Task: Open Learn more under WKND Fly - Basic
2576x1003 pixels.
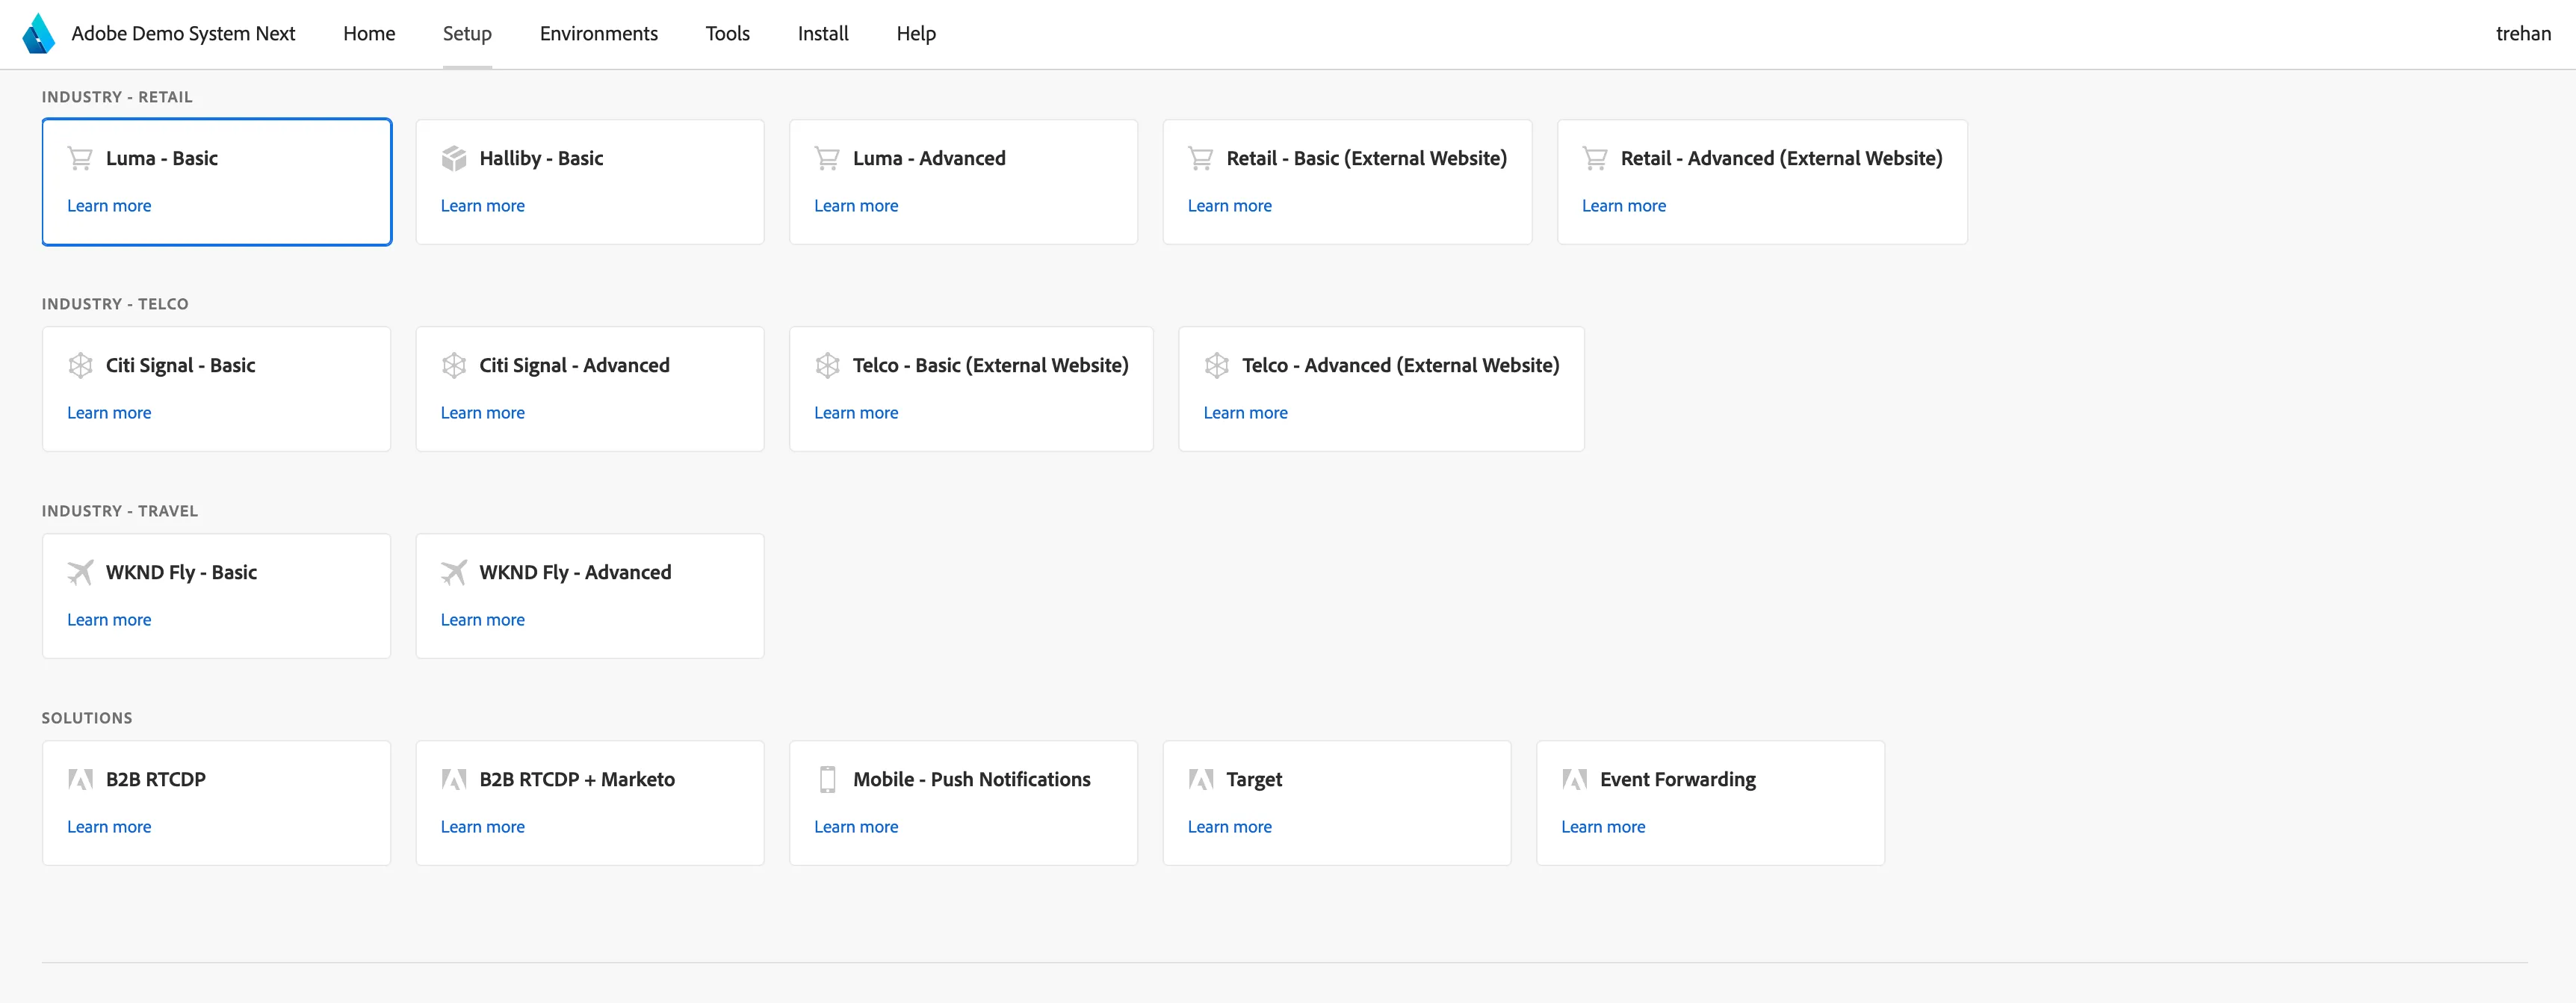Action: click(109, 619)
